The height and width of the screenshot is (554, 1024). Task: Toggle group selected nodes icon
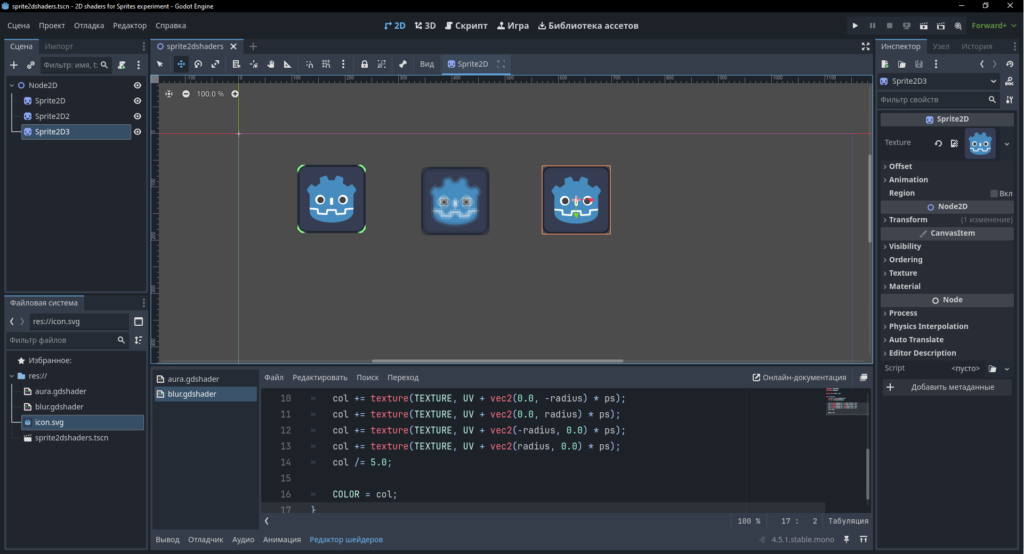381,64
